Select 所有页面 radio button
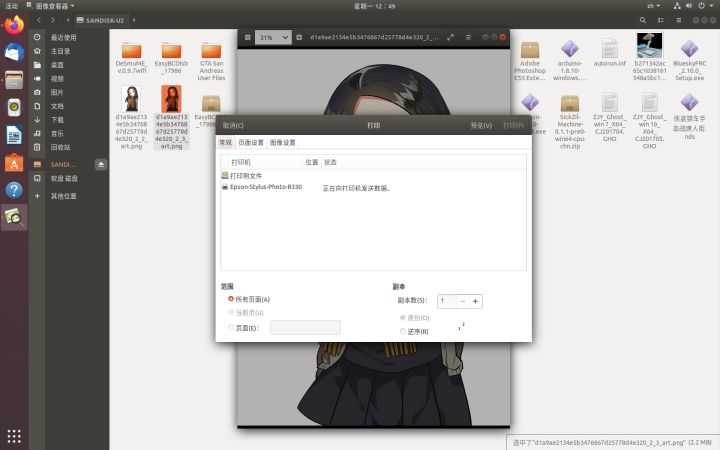Image resolution: width=720 pixels, height=450 pixels. 231,299
